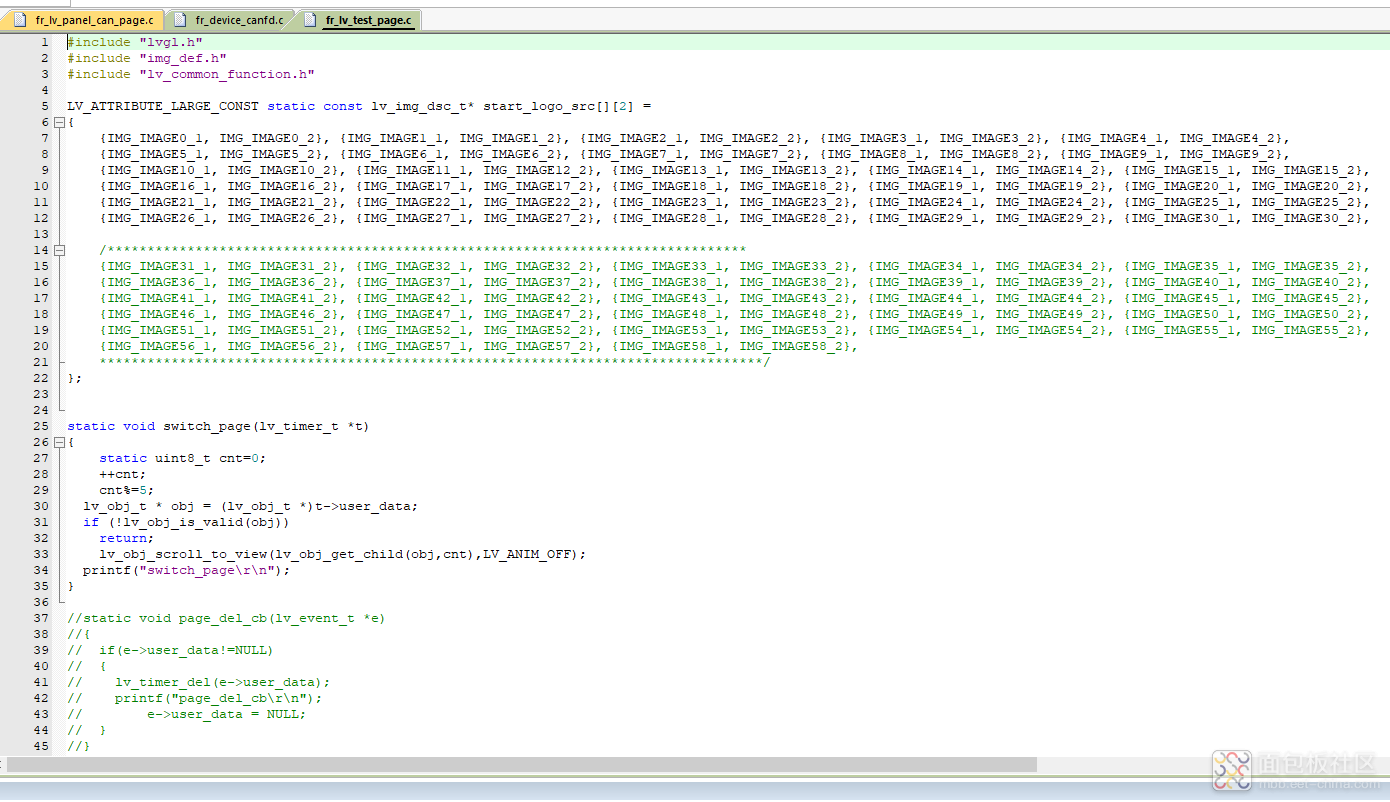1390x802 pixels.
Task: Click the commented lv_timer_del(e->user_data) line
Action: coord(199,682)
